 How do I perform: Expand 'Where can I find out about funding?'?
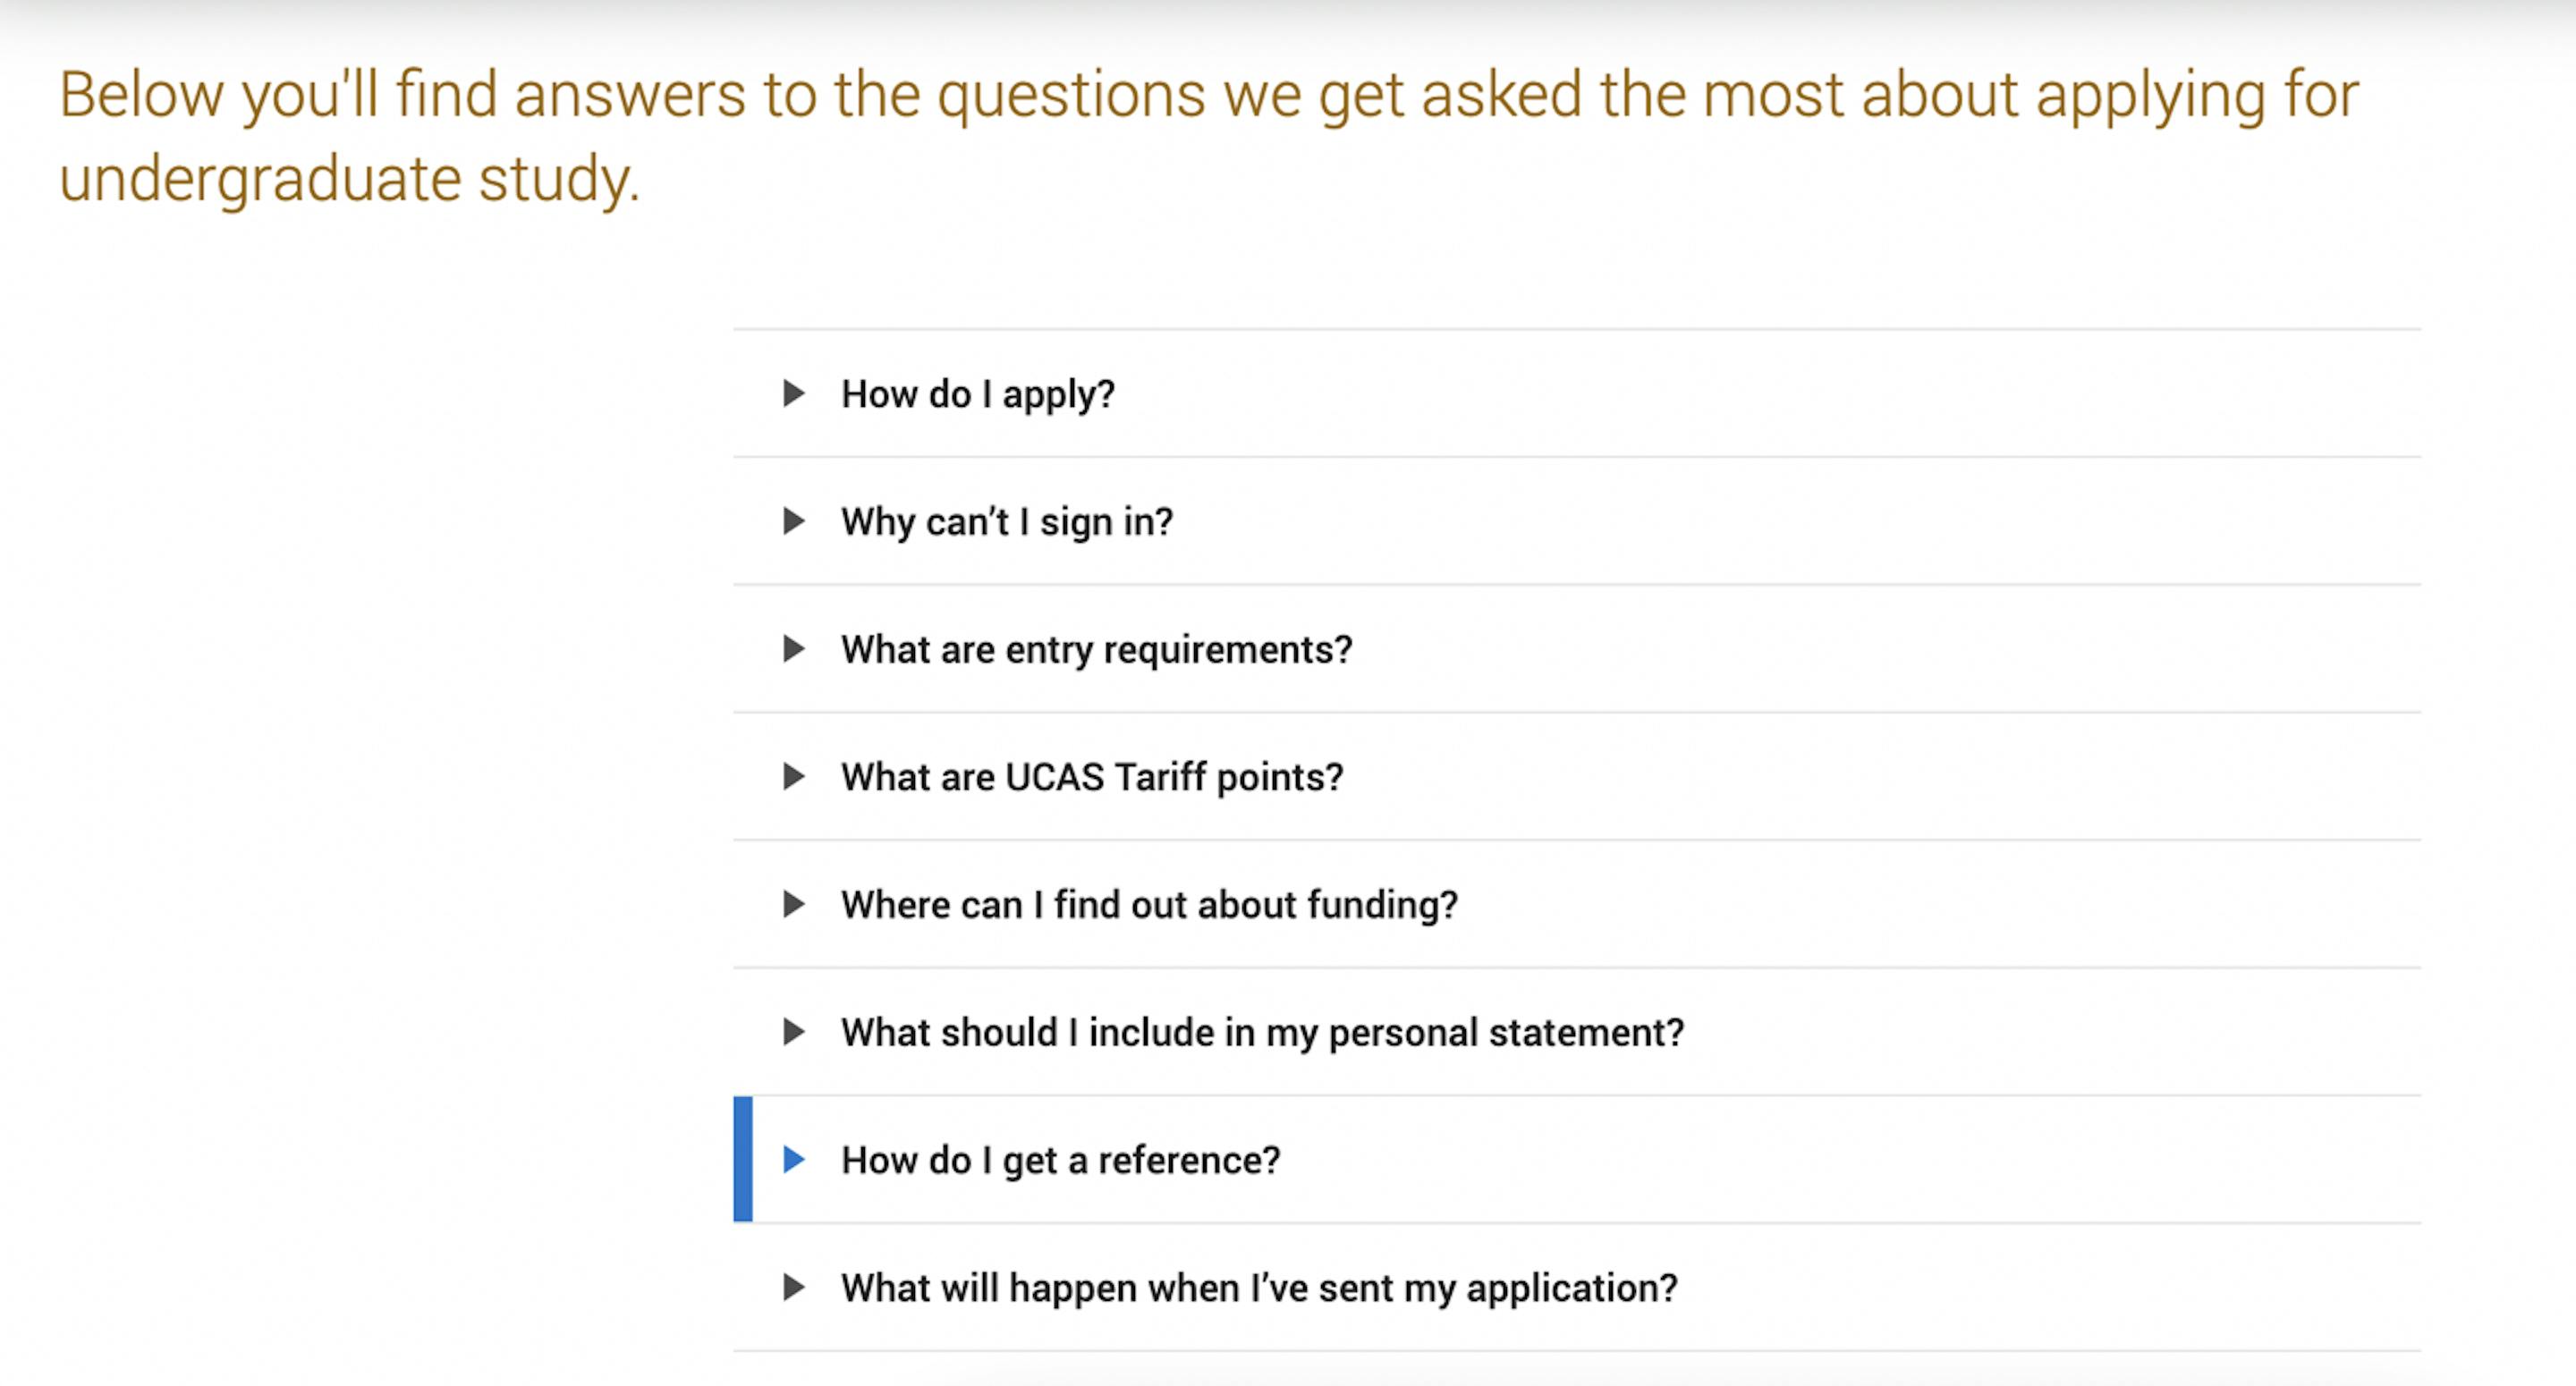point(1577,904)
